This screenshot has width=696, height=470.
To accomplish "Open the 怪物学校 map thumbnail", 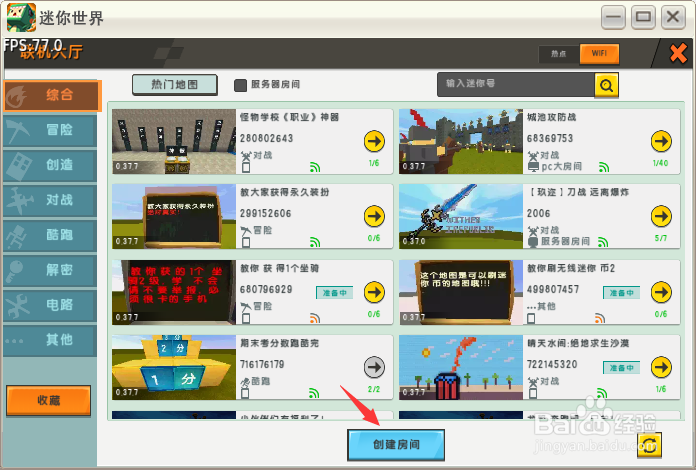I will [174, 142].
